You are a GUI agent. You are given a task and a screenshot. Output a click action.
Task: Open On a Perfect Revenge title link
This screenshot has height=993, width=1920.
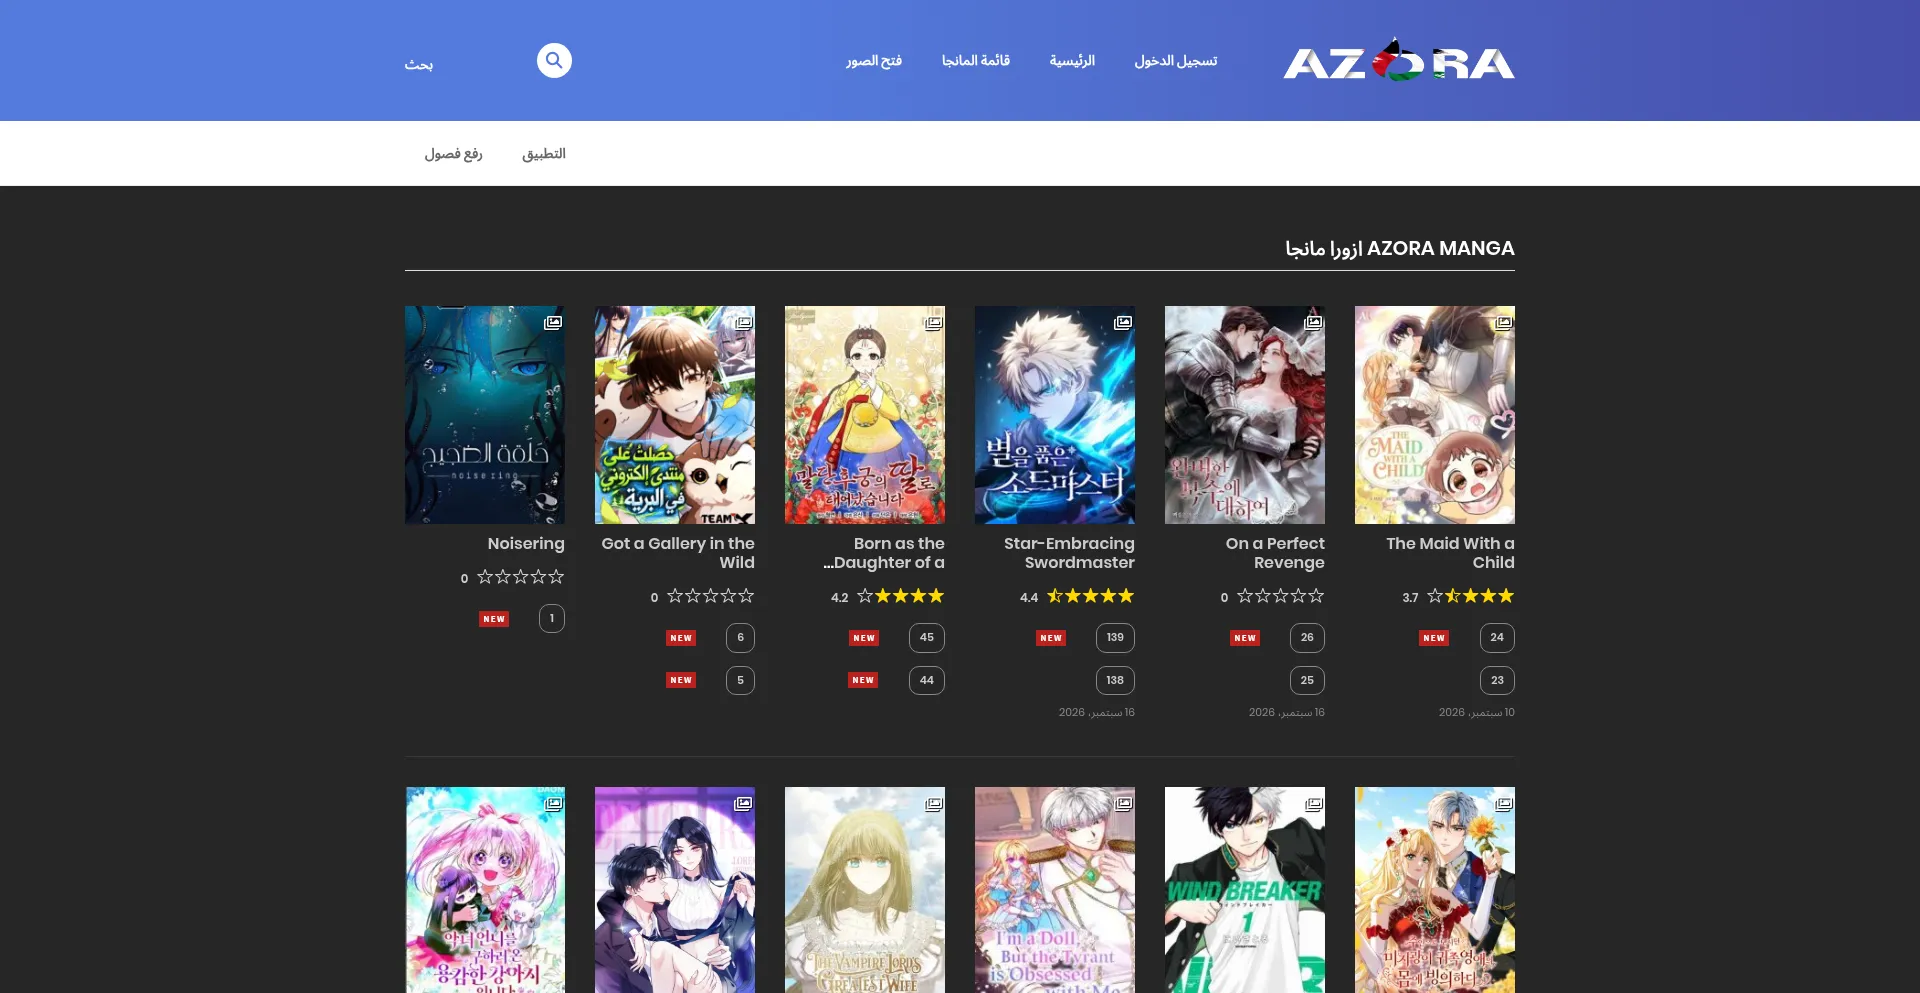tap(1275, 553)
